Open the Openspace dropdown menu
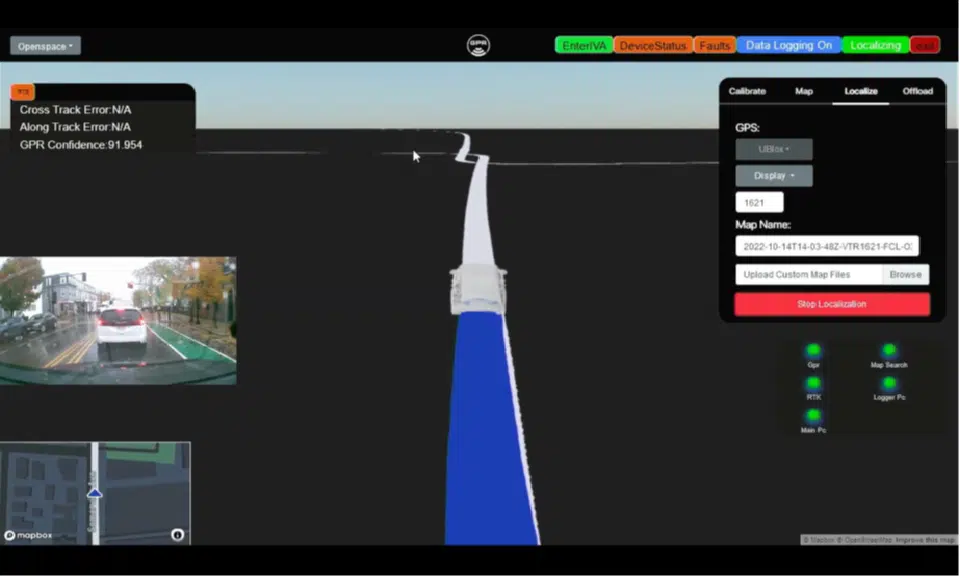This screenshot has height=576, width=960. click(x=45, y=46)
